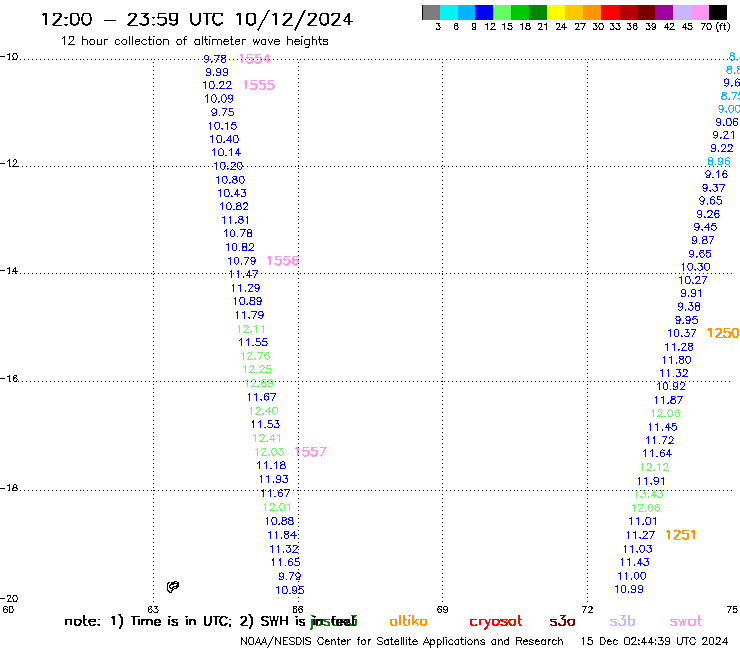Click the value 10.37 beside pass 1250
Screen dimensions: 740x650
click(x=682, y=333)
